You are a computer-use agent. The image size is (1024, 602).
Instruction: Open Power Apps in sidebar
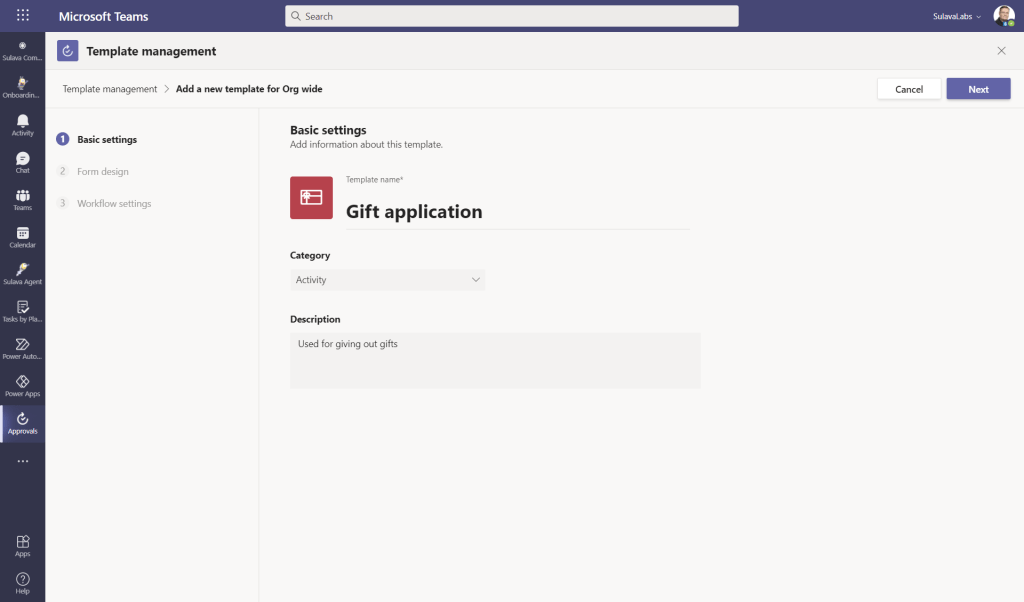tap(22, 385)
